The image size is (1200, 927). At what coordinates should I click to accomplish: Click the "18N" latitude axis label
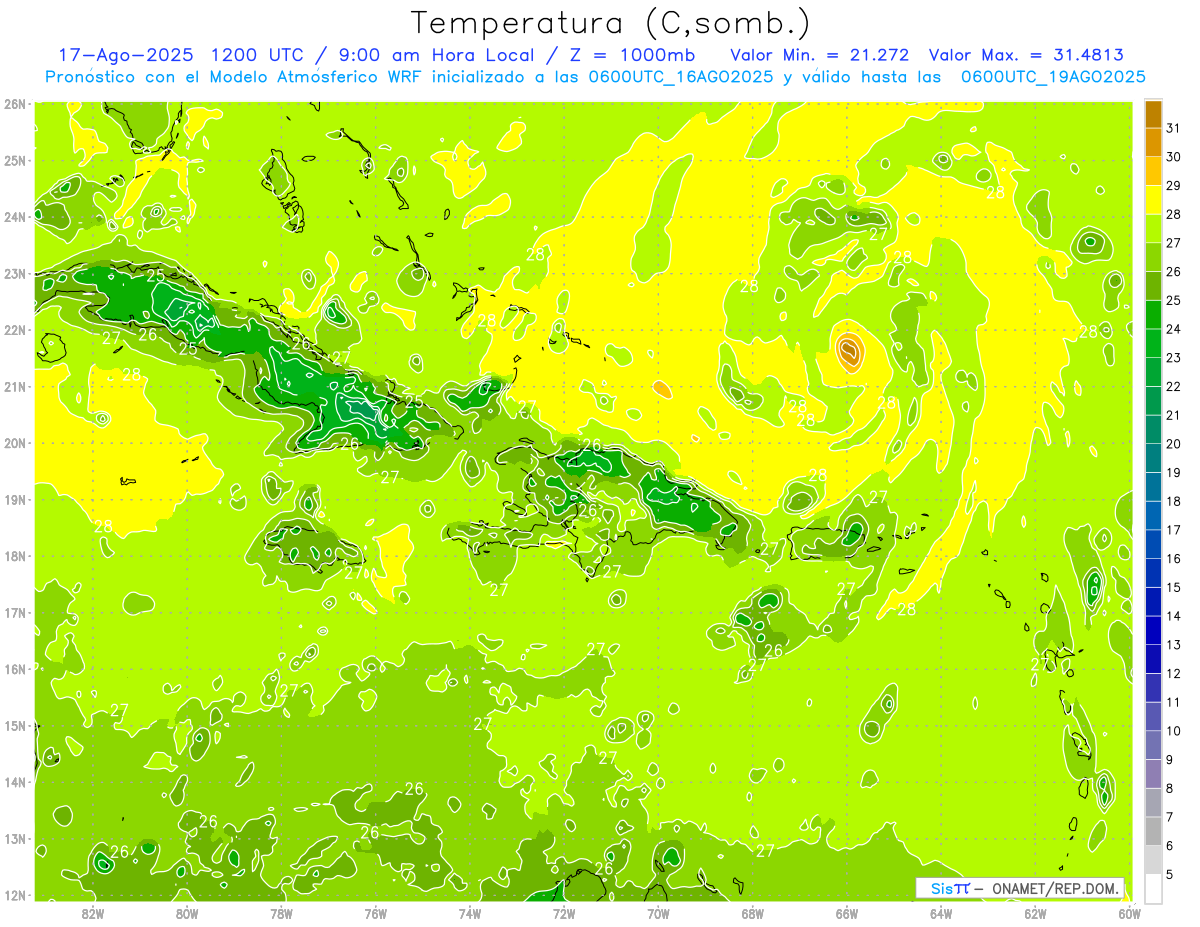click(x=15, y=556)
